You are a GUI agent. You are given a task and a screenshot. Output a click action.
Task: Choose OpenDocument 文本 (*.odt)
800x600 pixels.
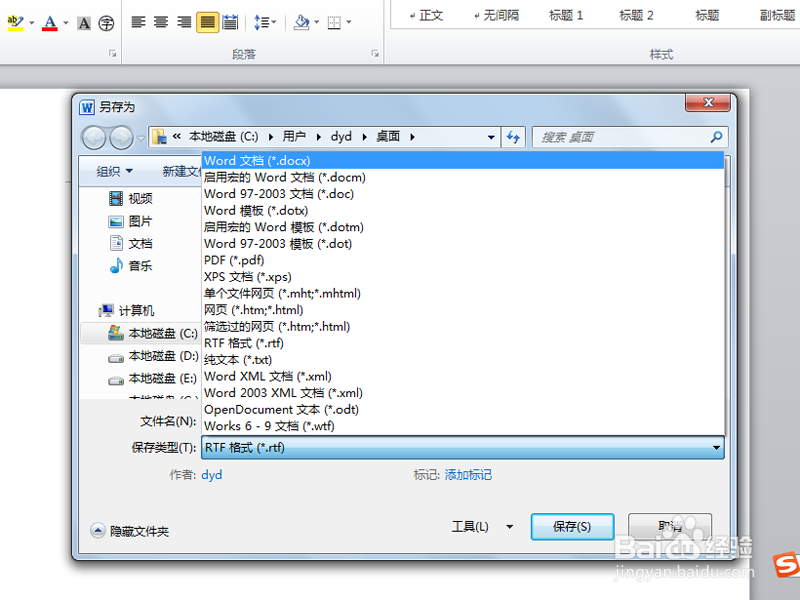463,410
